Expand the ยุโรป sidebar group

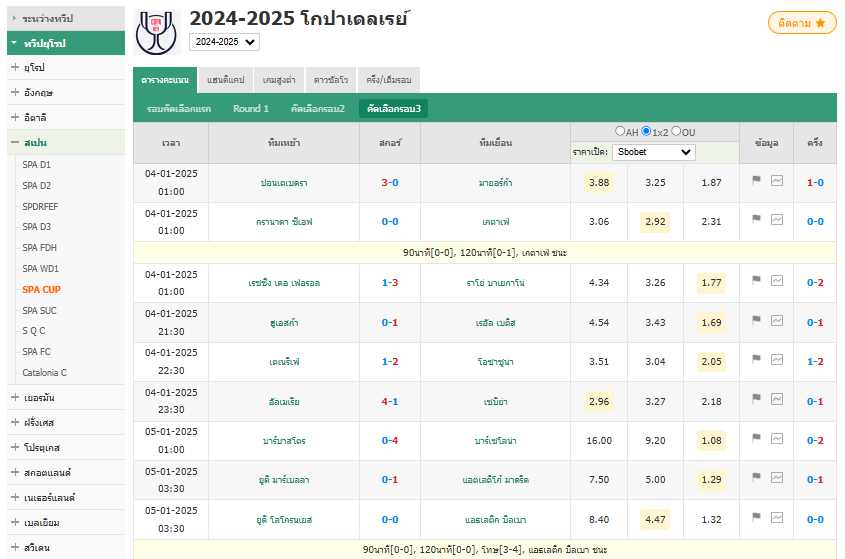(x=66, y=67)
